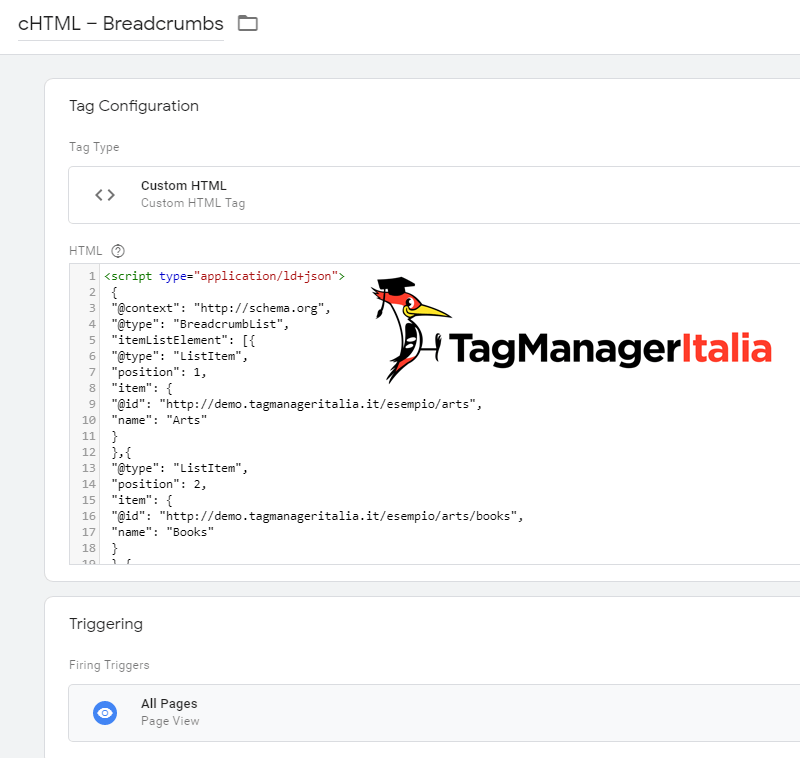Click line 17 with name Books

(x=163, y=532)
